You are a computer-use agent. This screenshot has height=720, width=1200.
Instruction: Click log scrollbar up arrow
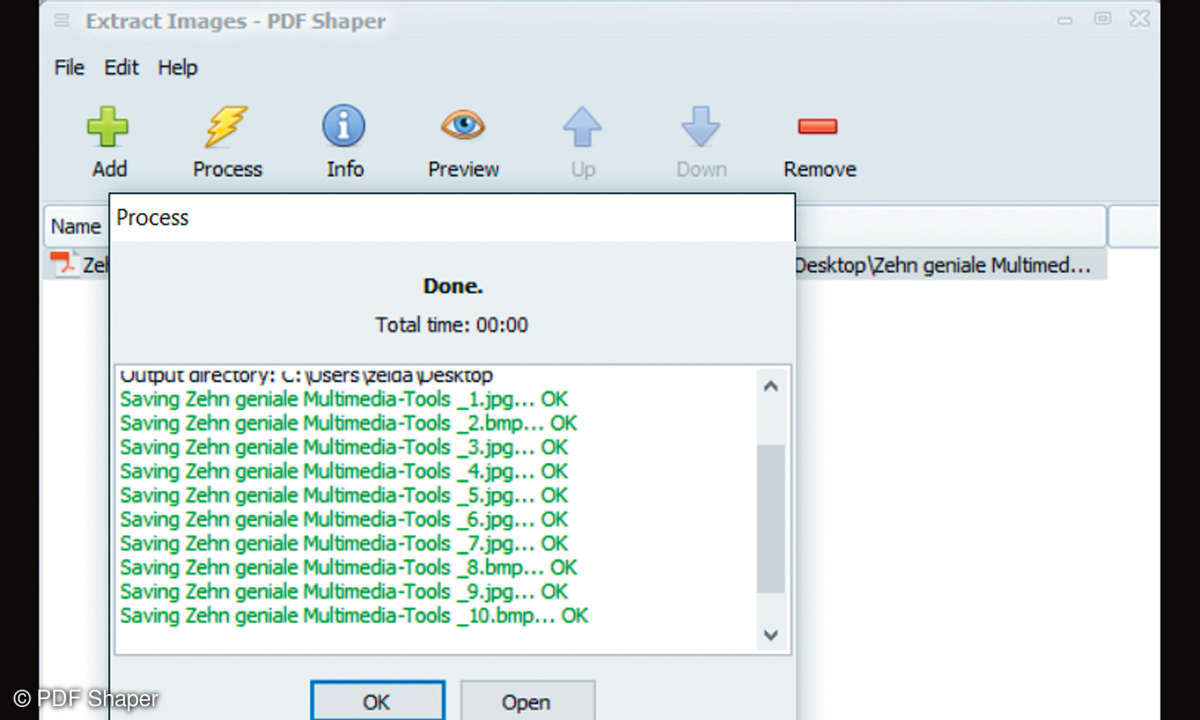pyautogui.click(x=770, y=386)
